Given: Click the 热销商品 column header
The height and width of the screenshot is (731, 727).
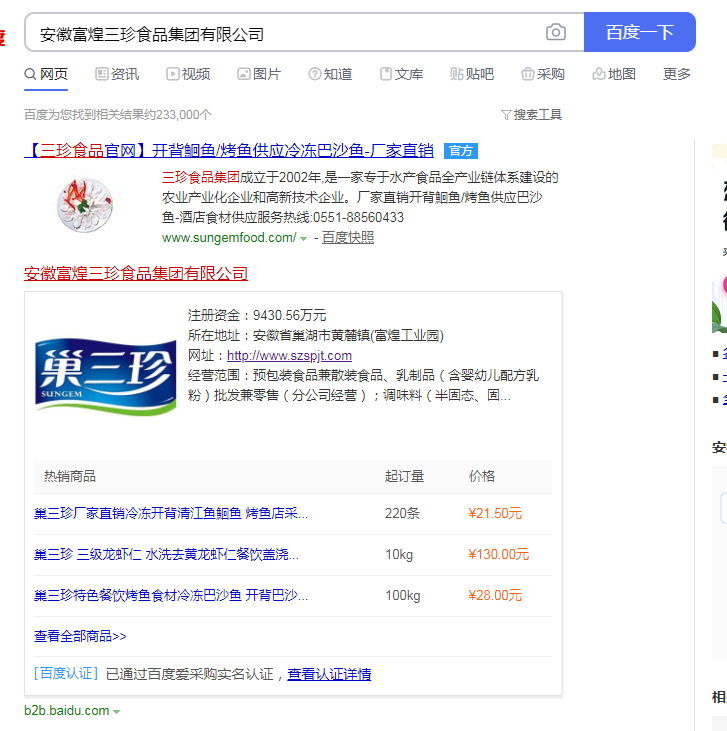Looking at the screenshot, I should click(70, 476).
